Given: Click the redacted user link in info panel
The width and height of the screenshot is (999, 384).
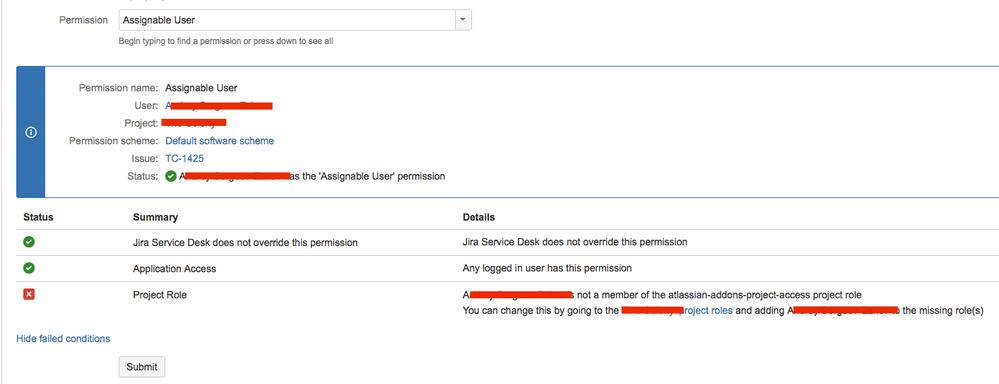Looking at the screenshot, I should [x=219, y=106].
